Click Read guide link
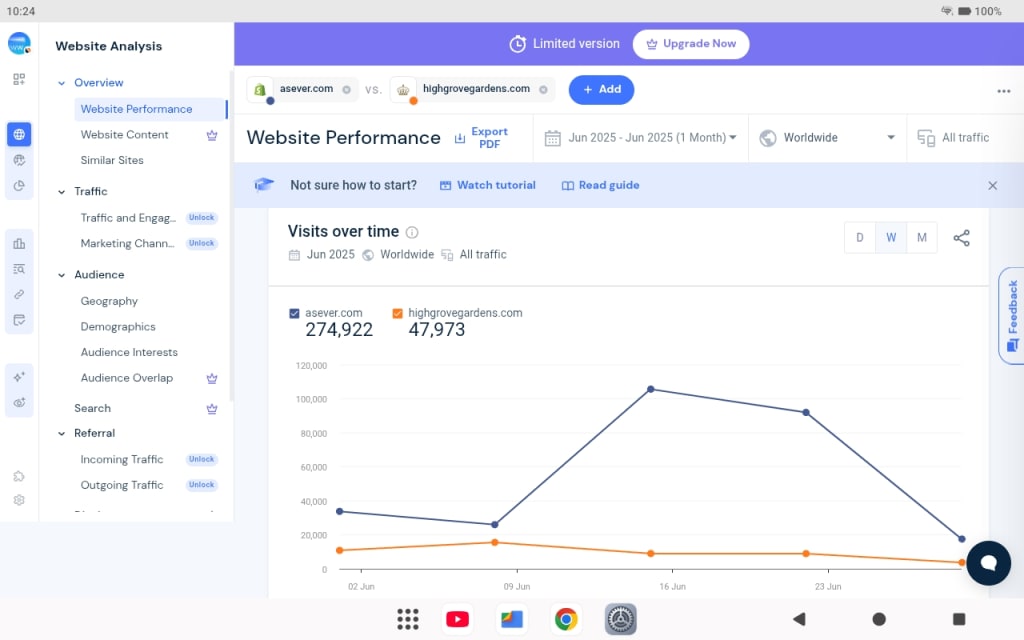This screenshot has height=640, width=1024. [600, 185]
